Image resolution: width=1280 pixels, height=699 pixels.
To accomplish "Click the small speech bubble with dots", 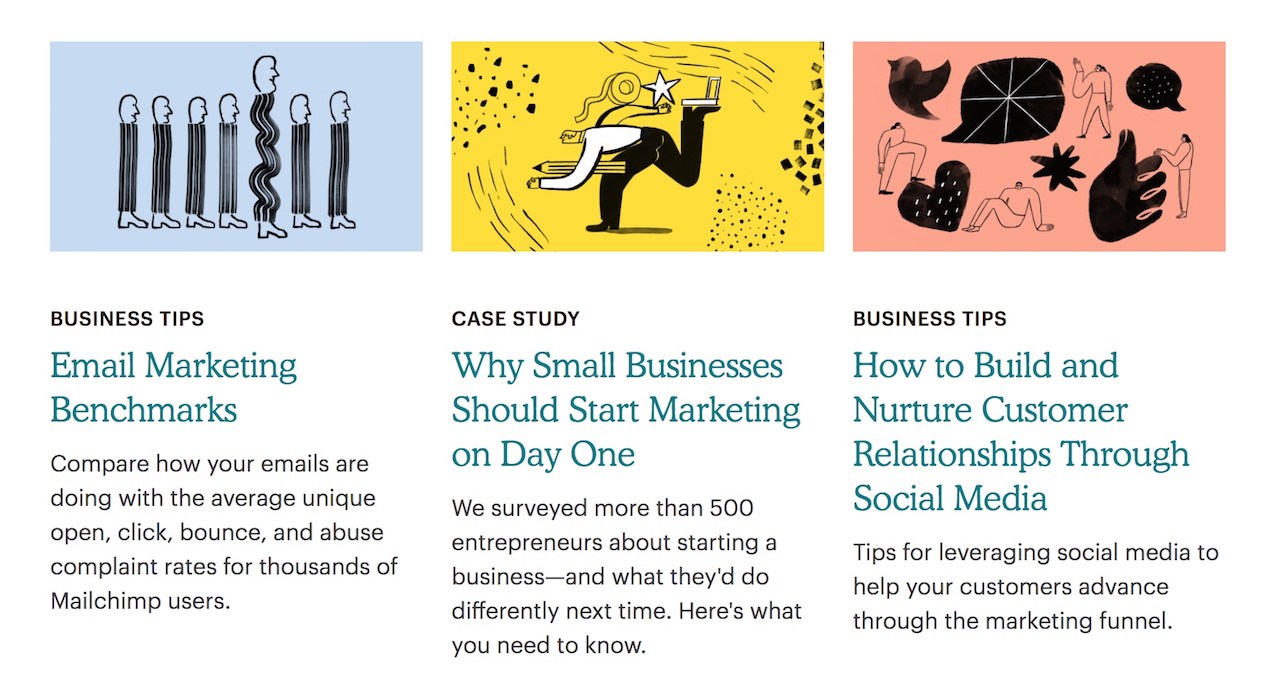I will 1156,88.
